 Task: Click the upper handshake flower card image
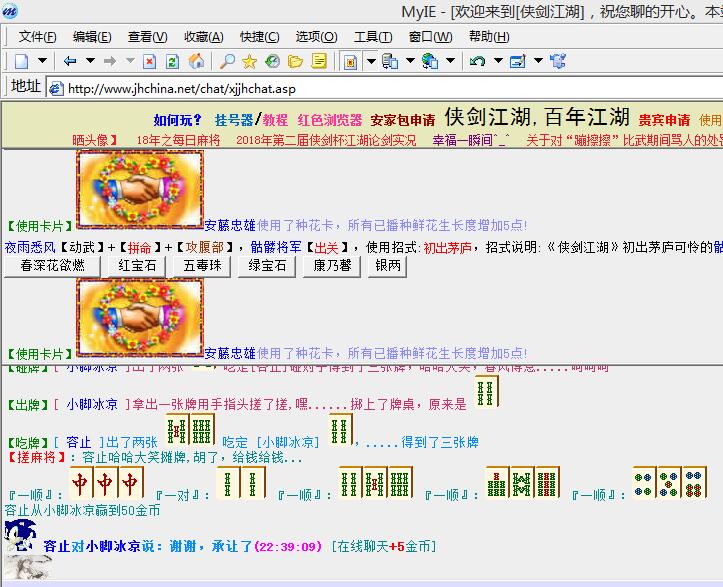[140, 190]
